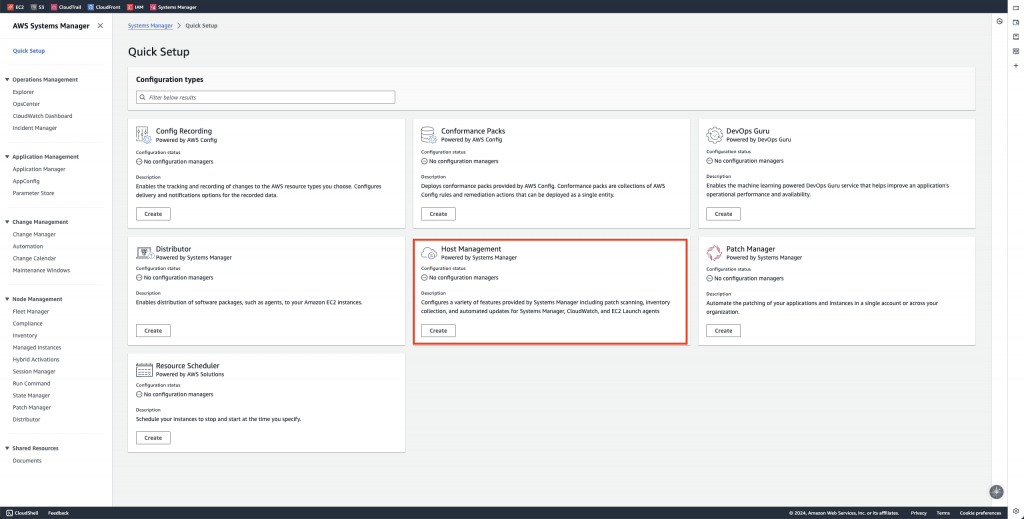This screenshot has height=519, width=1024.
Task: Open Fleet Manager in the sidebar
Action: (31, 312)
